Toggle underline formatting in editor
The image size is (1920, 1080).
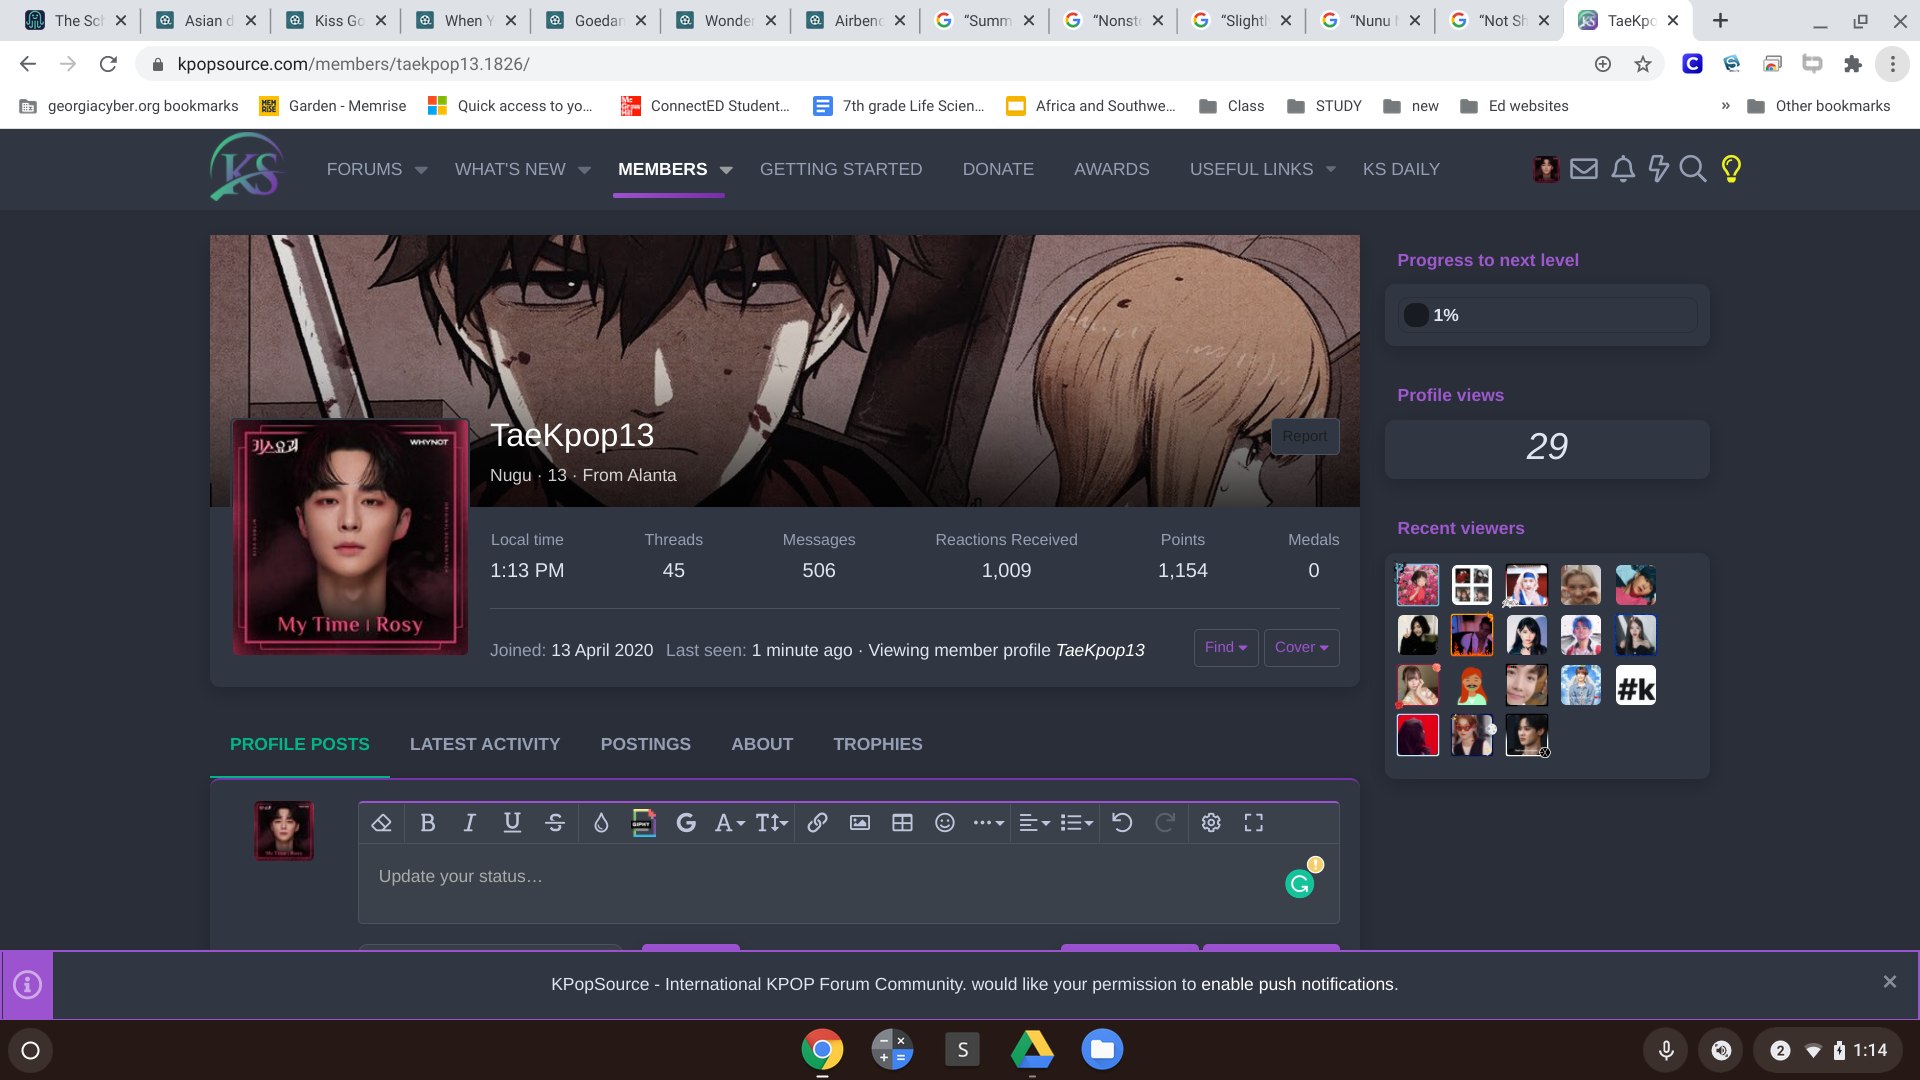512,823
